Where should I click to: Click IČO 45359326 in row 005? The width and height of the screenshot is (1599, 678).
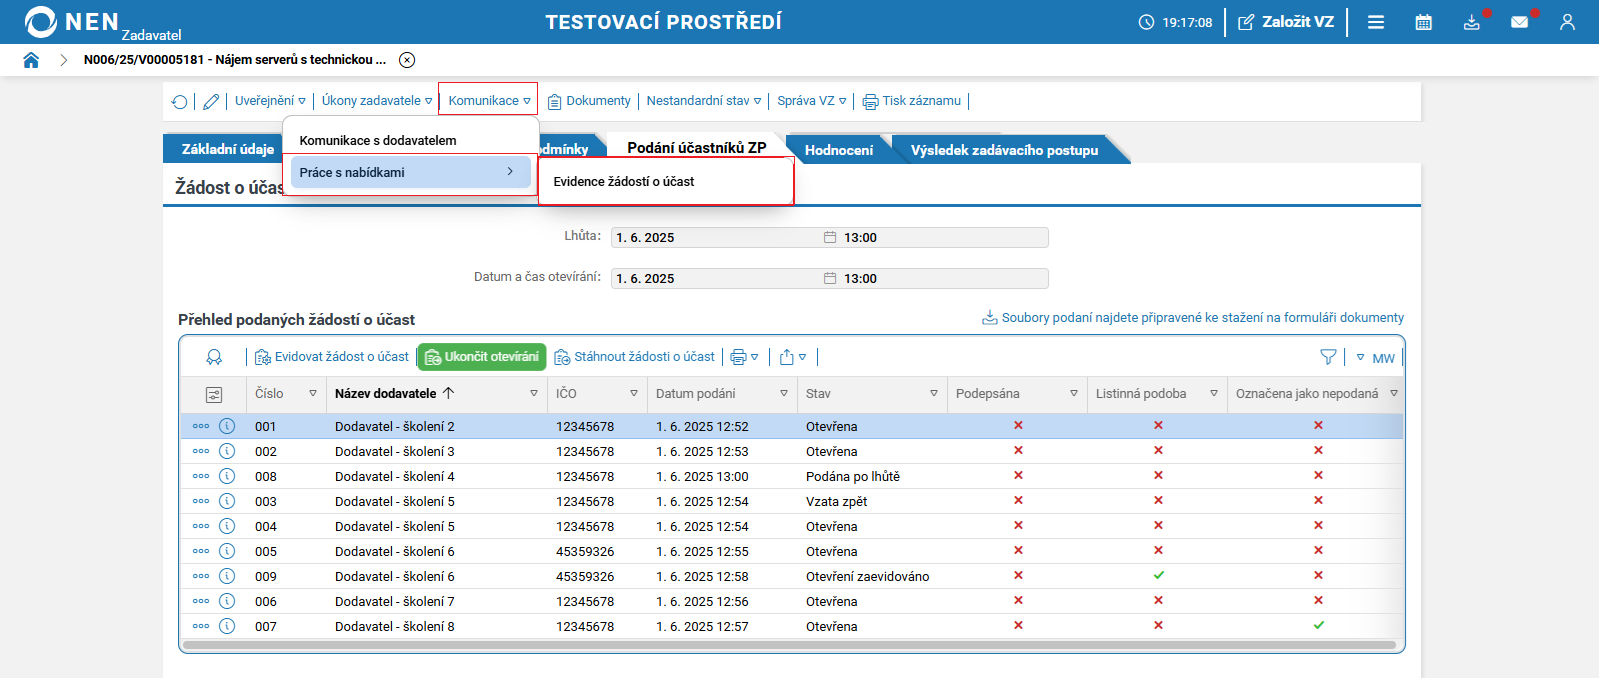click(x=585, y=551)
